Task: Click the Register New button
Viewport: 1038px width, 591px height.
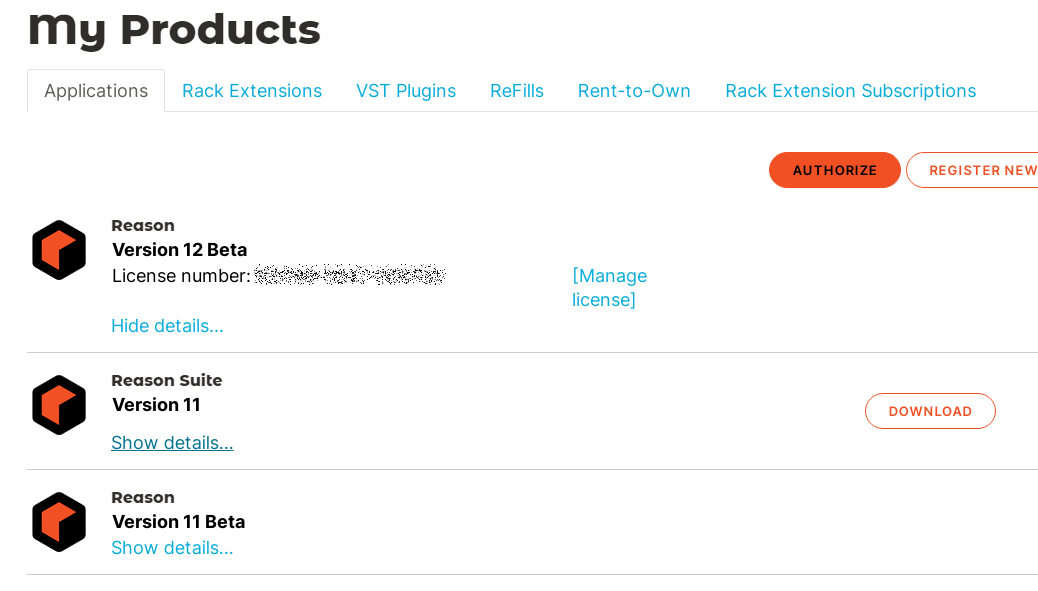Action: tap(973, 170)
